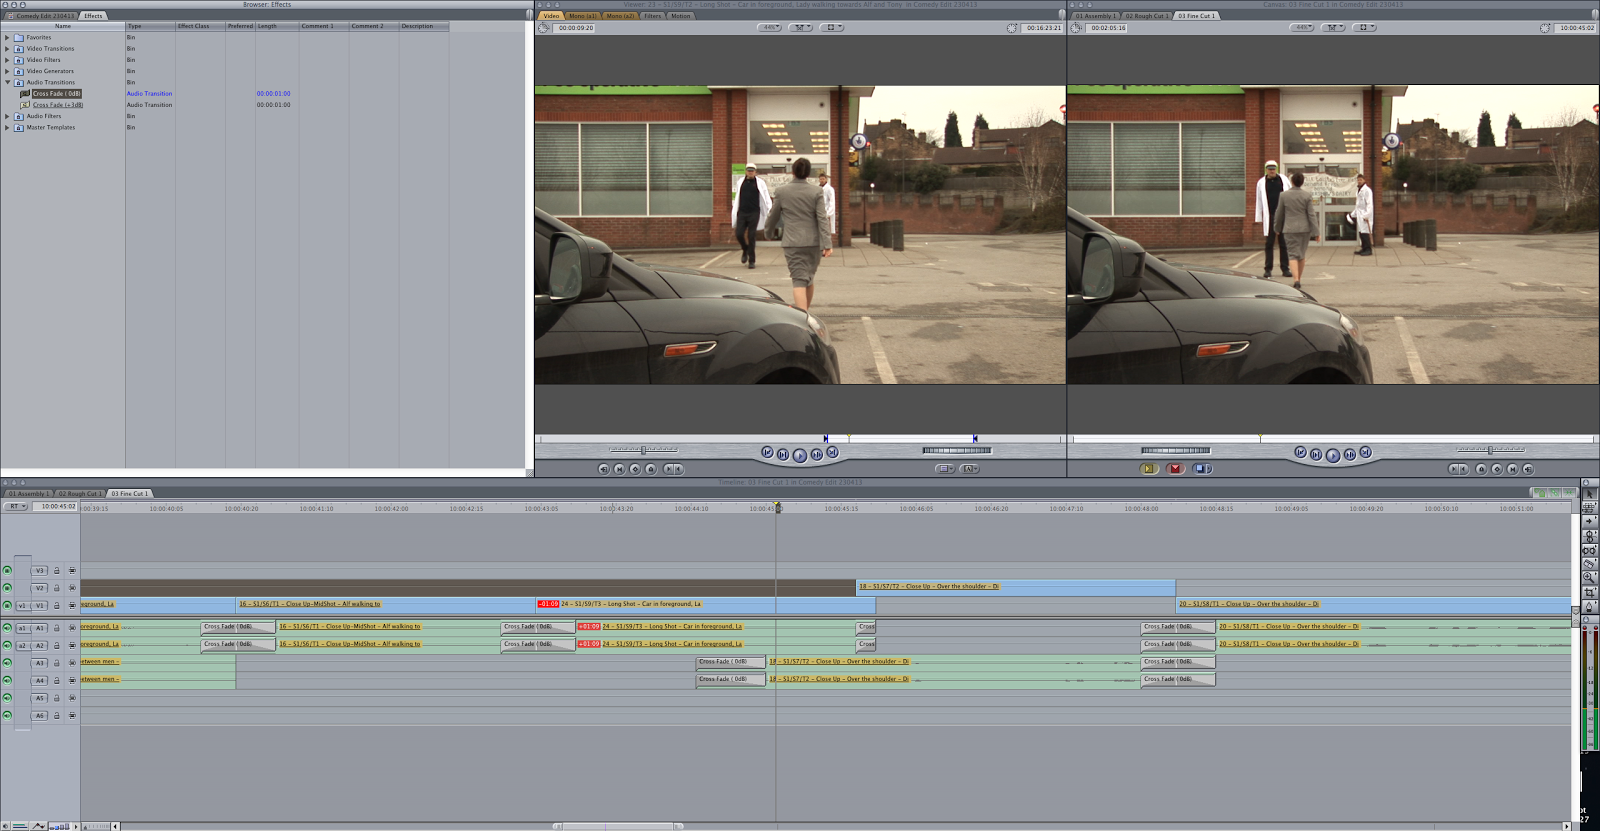Screen dimensions: 1600x831
Task: Go to next edit in Viewer
Action: (x=832, y=453)
